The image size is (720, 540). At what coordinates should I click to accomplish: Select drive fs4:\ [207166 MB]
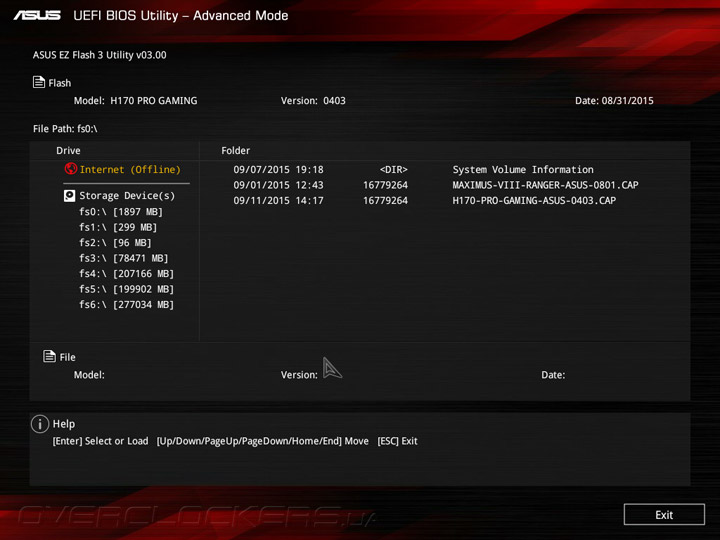pos(126,274)
